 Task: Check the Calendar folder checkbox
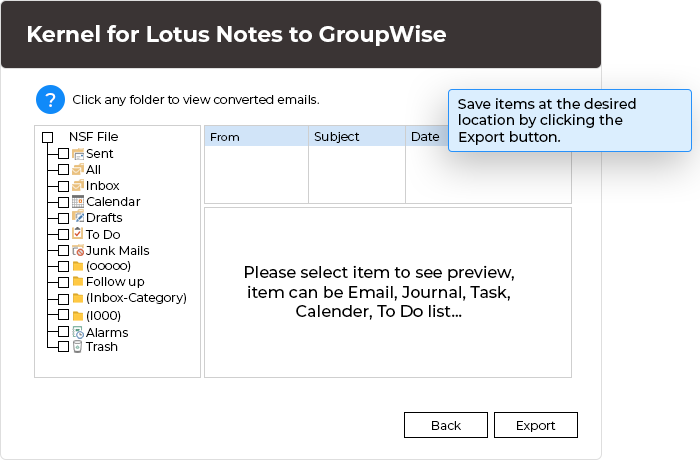tap(63, 202)
